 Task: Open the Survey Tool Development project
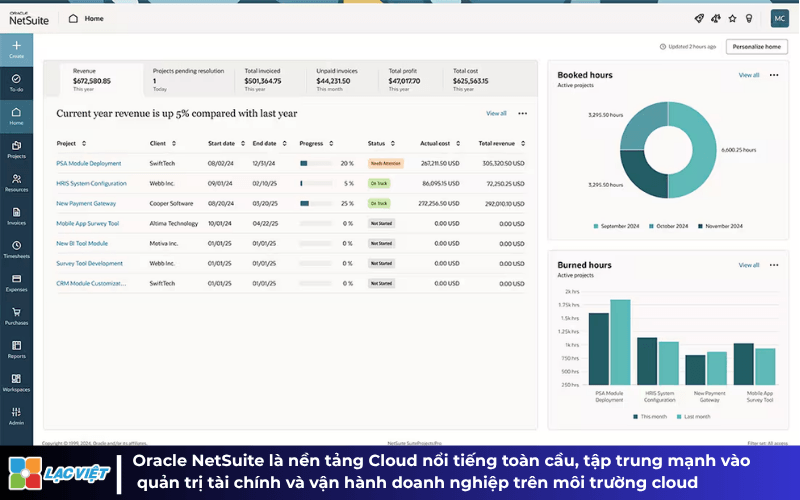tap(89, 263)
